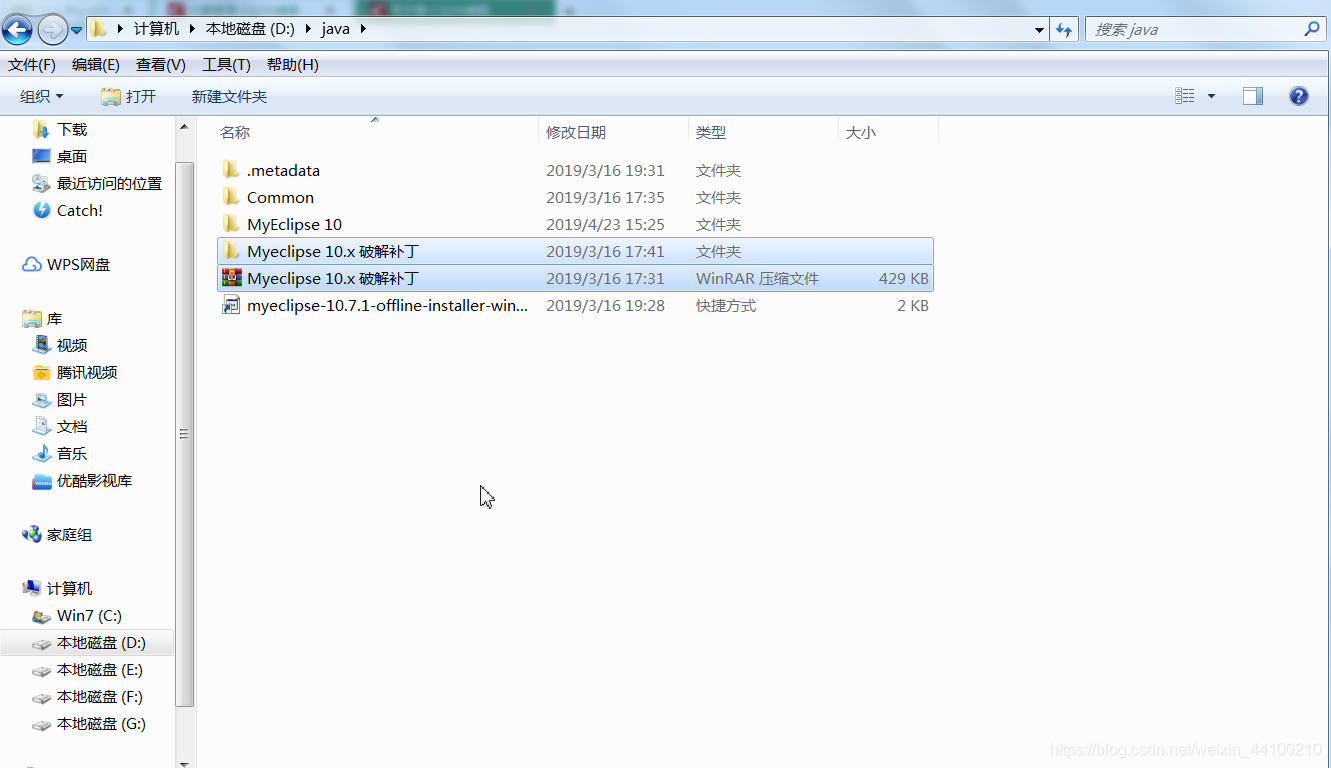Click Catch! icon in navigation pane

41,210
